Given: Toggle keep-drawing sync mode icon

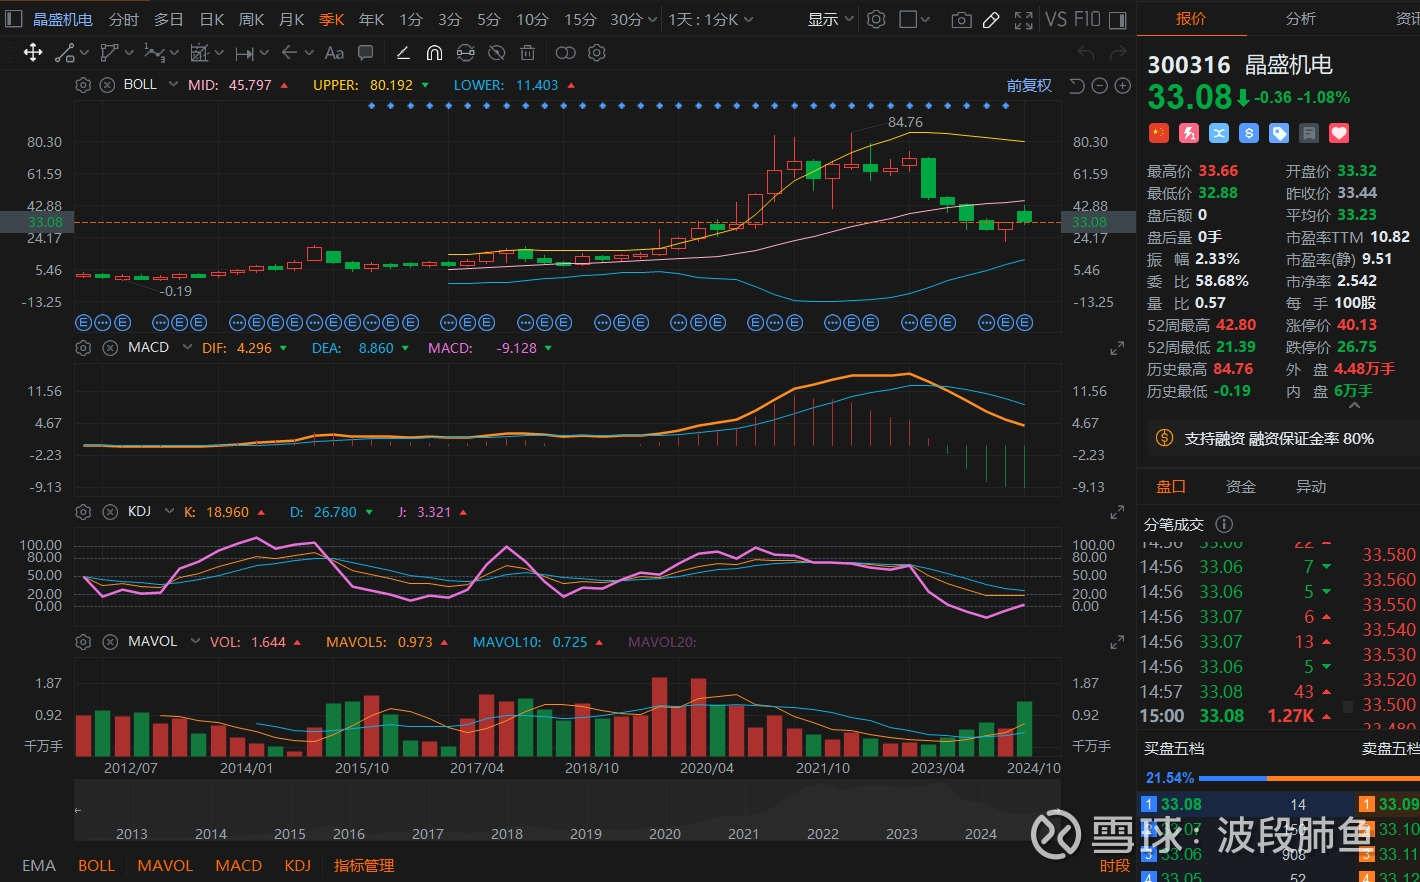Looking at the screenshot, I should coord(465,53).
